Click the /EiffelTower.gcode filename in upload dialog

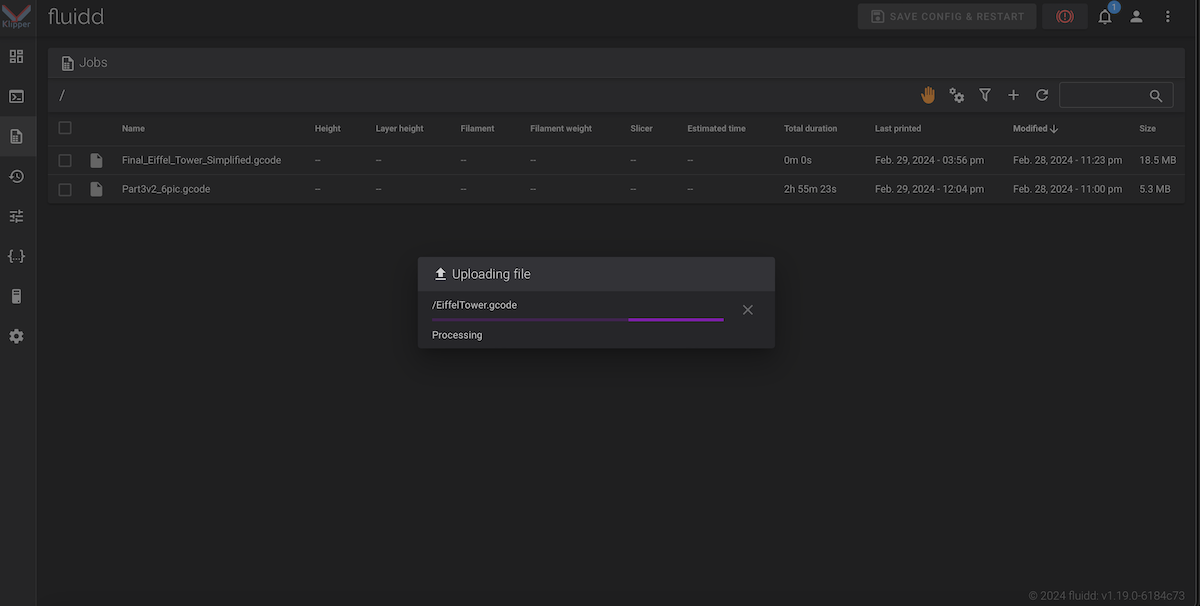[x=474, y=305]
